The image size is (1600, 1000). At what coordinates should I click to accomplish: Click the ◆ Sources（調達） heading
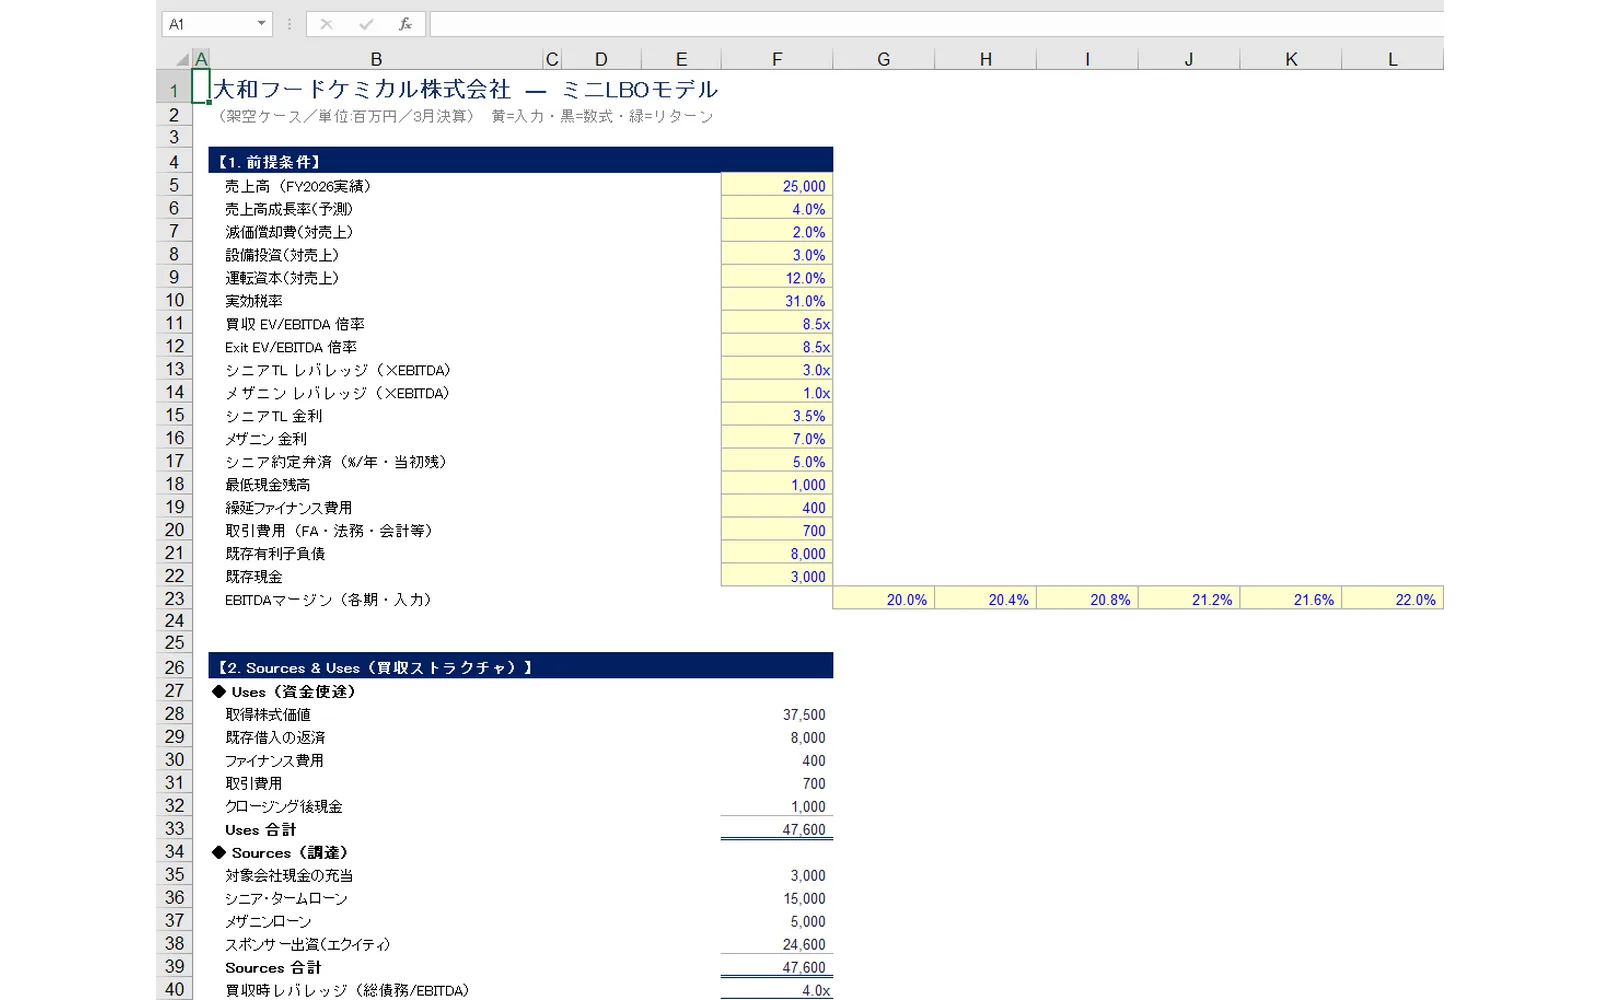coord(280,853)
